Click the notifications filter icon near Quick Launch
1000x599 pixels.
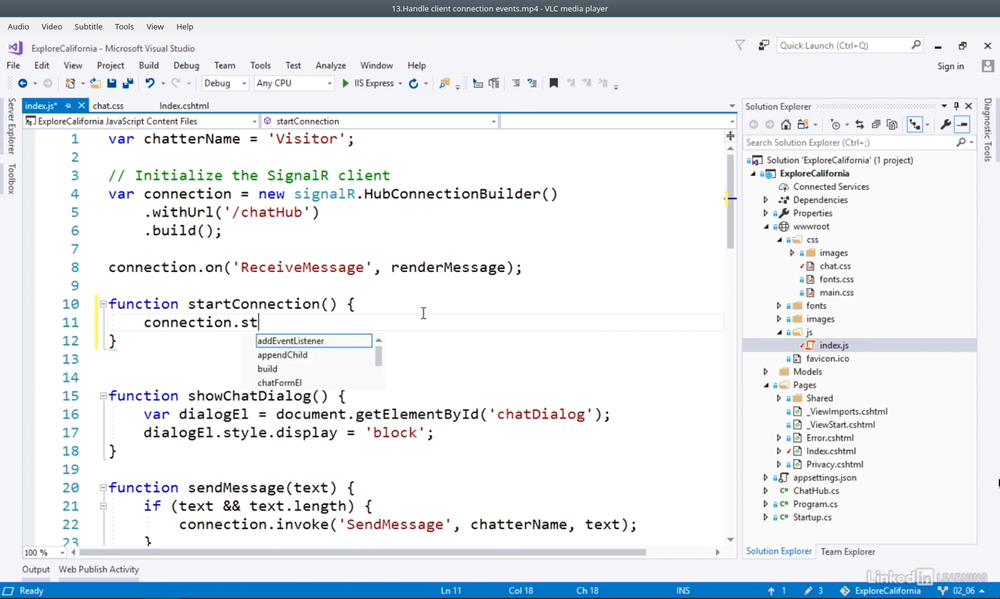740,45
